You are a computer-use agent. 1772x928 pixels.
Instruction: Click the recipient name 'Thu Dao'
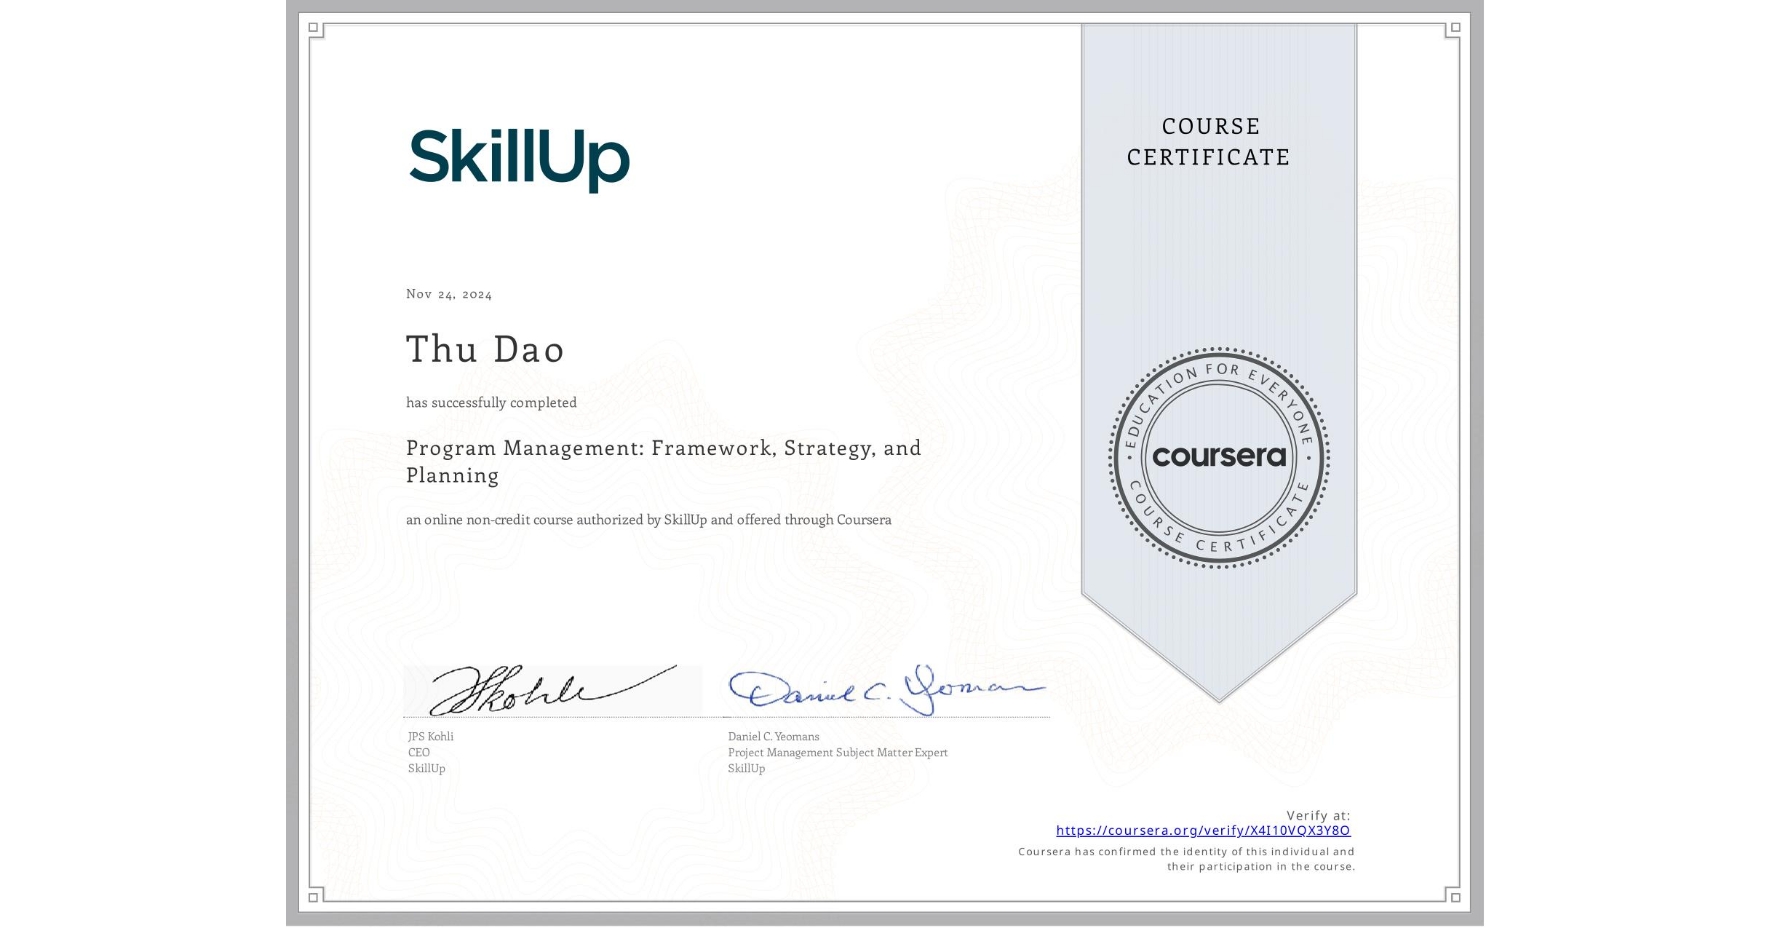[x=485, y=349]
